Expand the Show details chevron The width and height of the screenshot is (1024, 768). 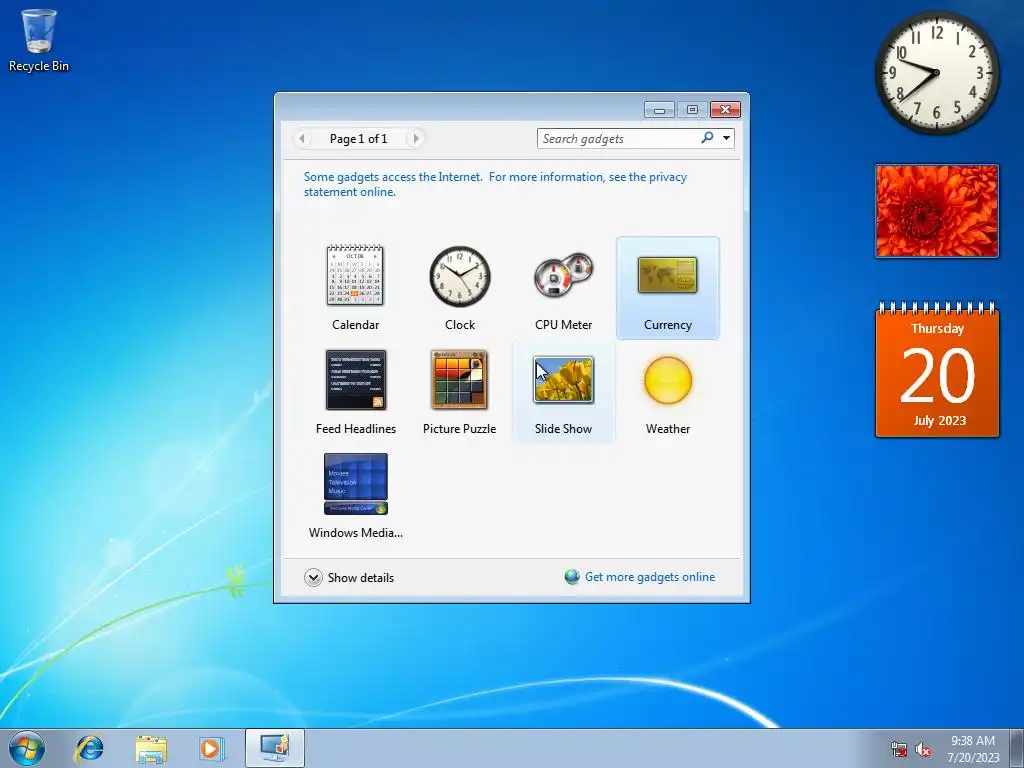313,577
